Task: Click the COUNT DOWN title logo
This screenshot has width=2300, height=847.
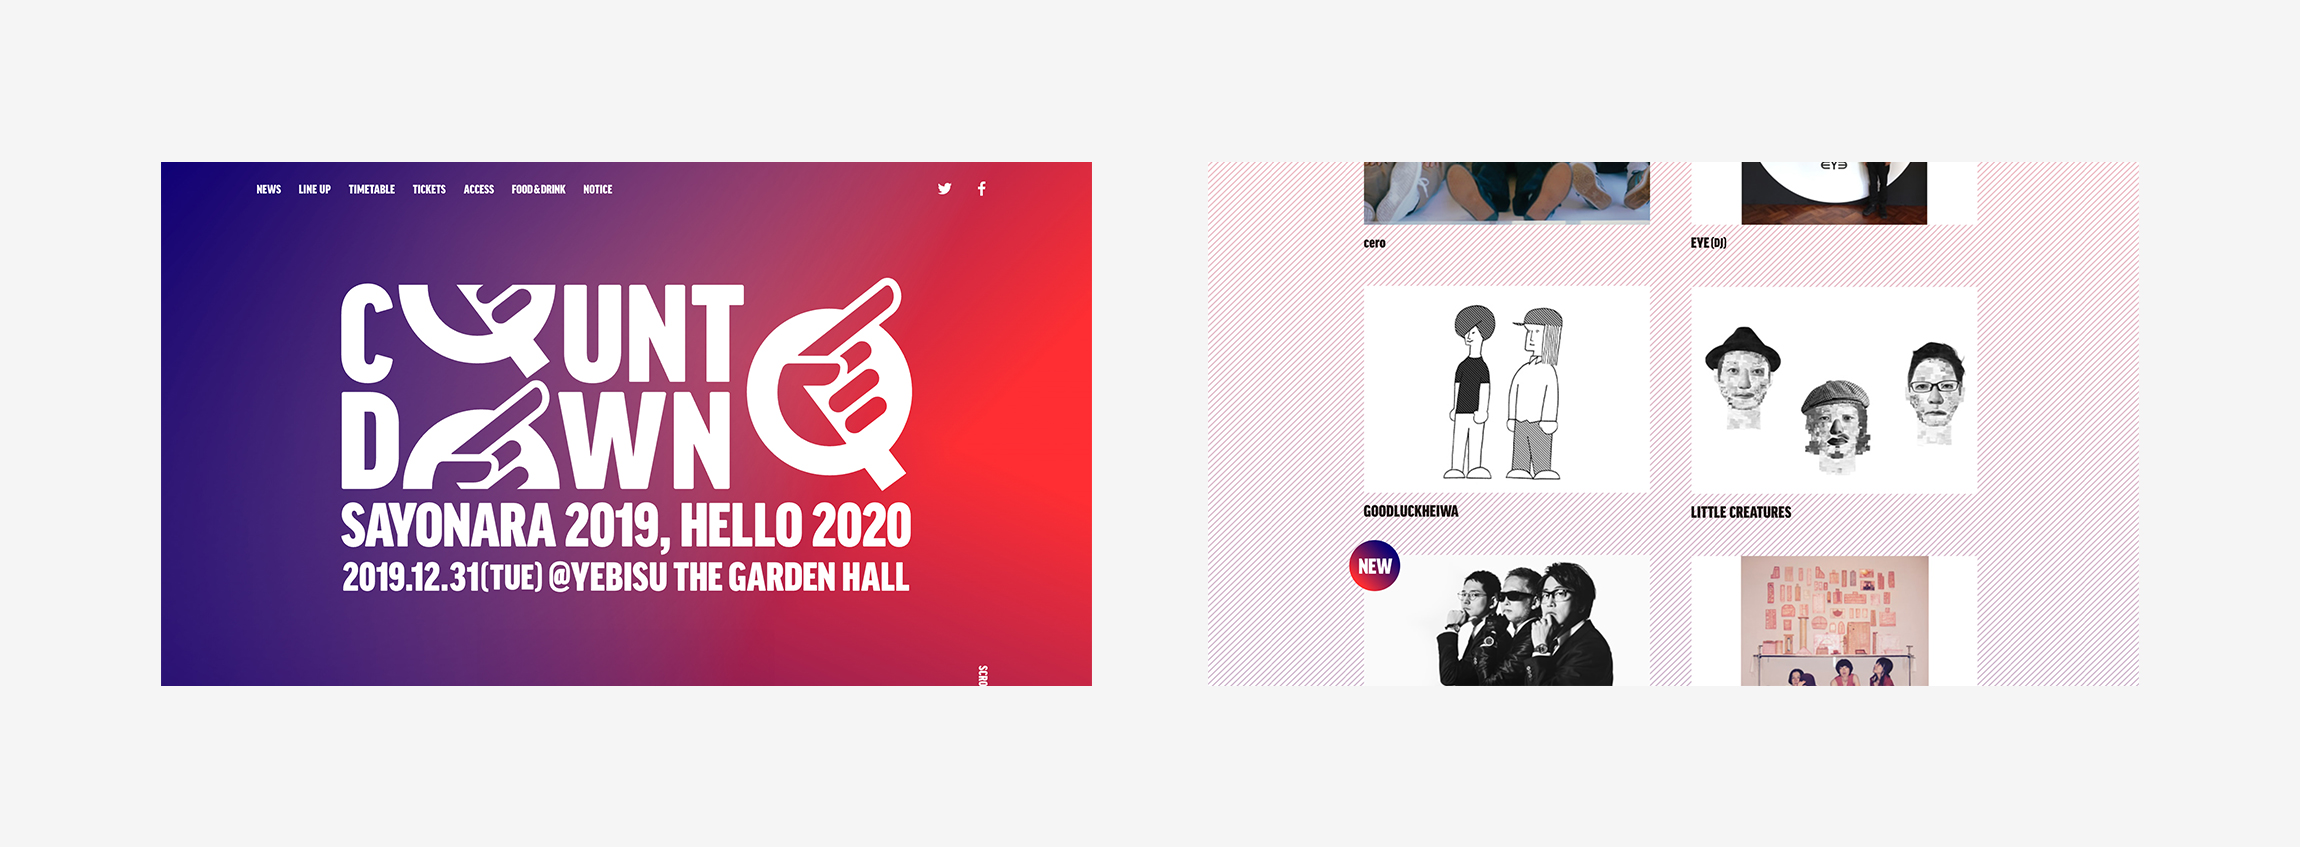Action: [x=541, y=386]
